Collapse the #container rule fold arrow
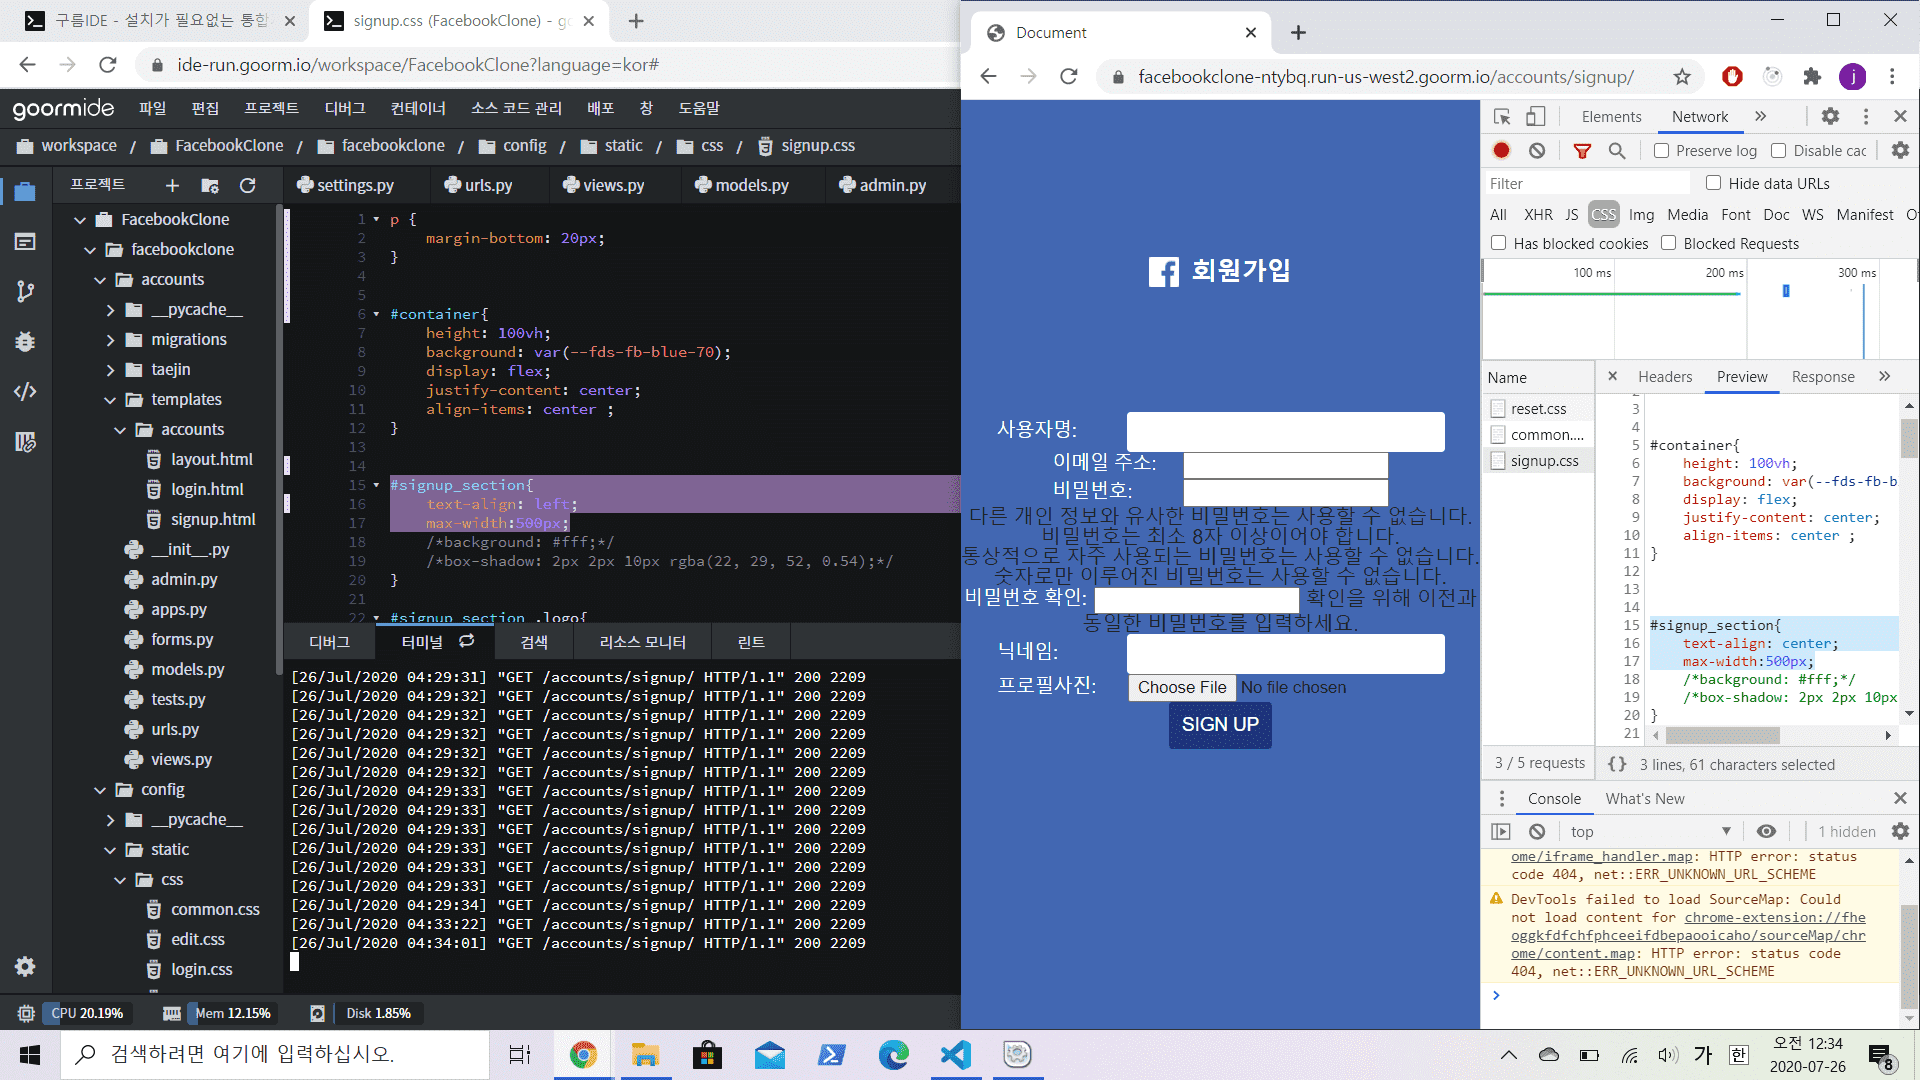Image resolution: width=1920 pixels, height=1080 pixels. pyautogui.click(x=376, y=314)
